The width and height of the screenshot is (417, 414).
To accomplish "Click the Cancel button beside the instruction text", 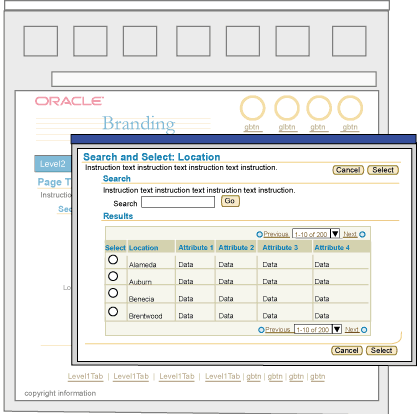I will [348, 170].
